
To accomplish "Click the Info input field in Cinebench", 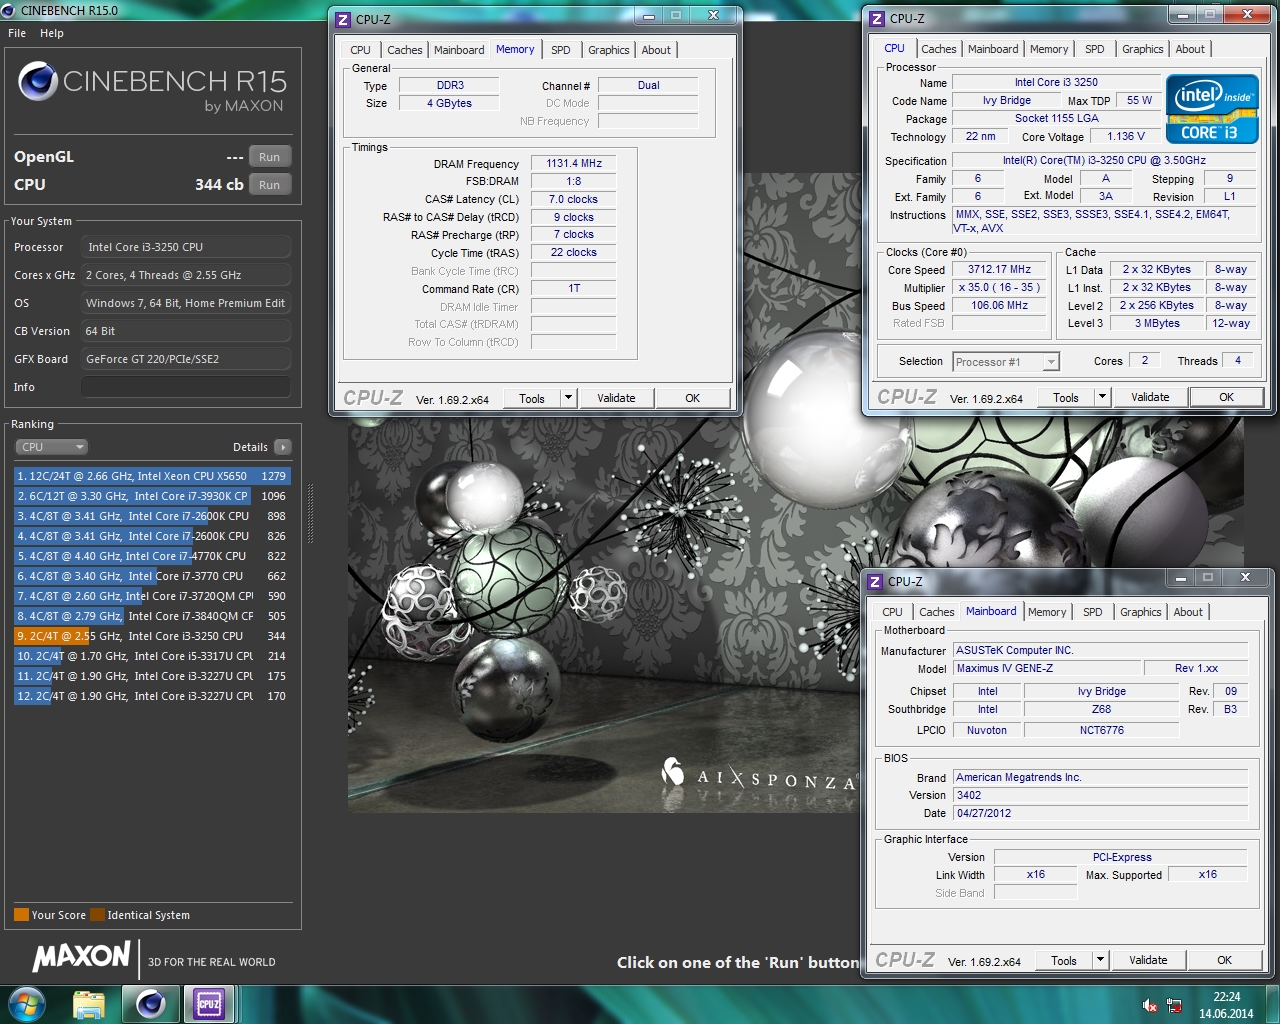I will (186, 387).
